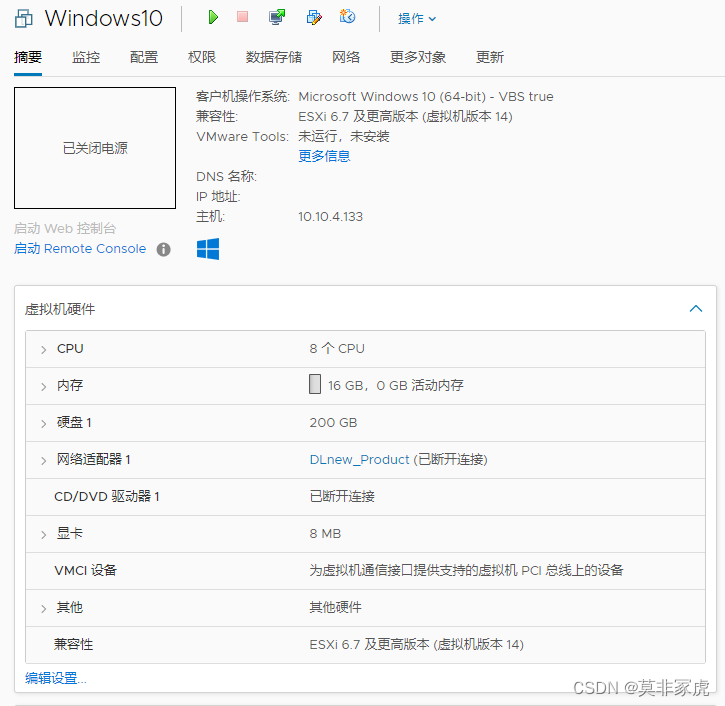Click host address 10.10.4.133

pyautogui.click(x=331, y=216)
